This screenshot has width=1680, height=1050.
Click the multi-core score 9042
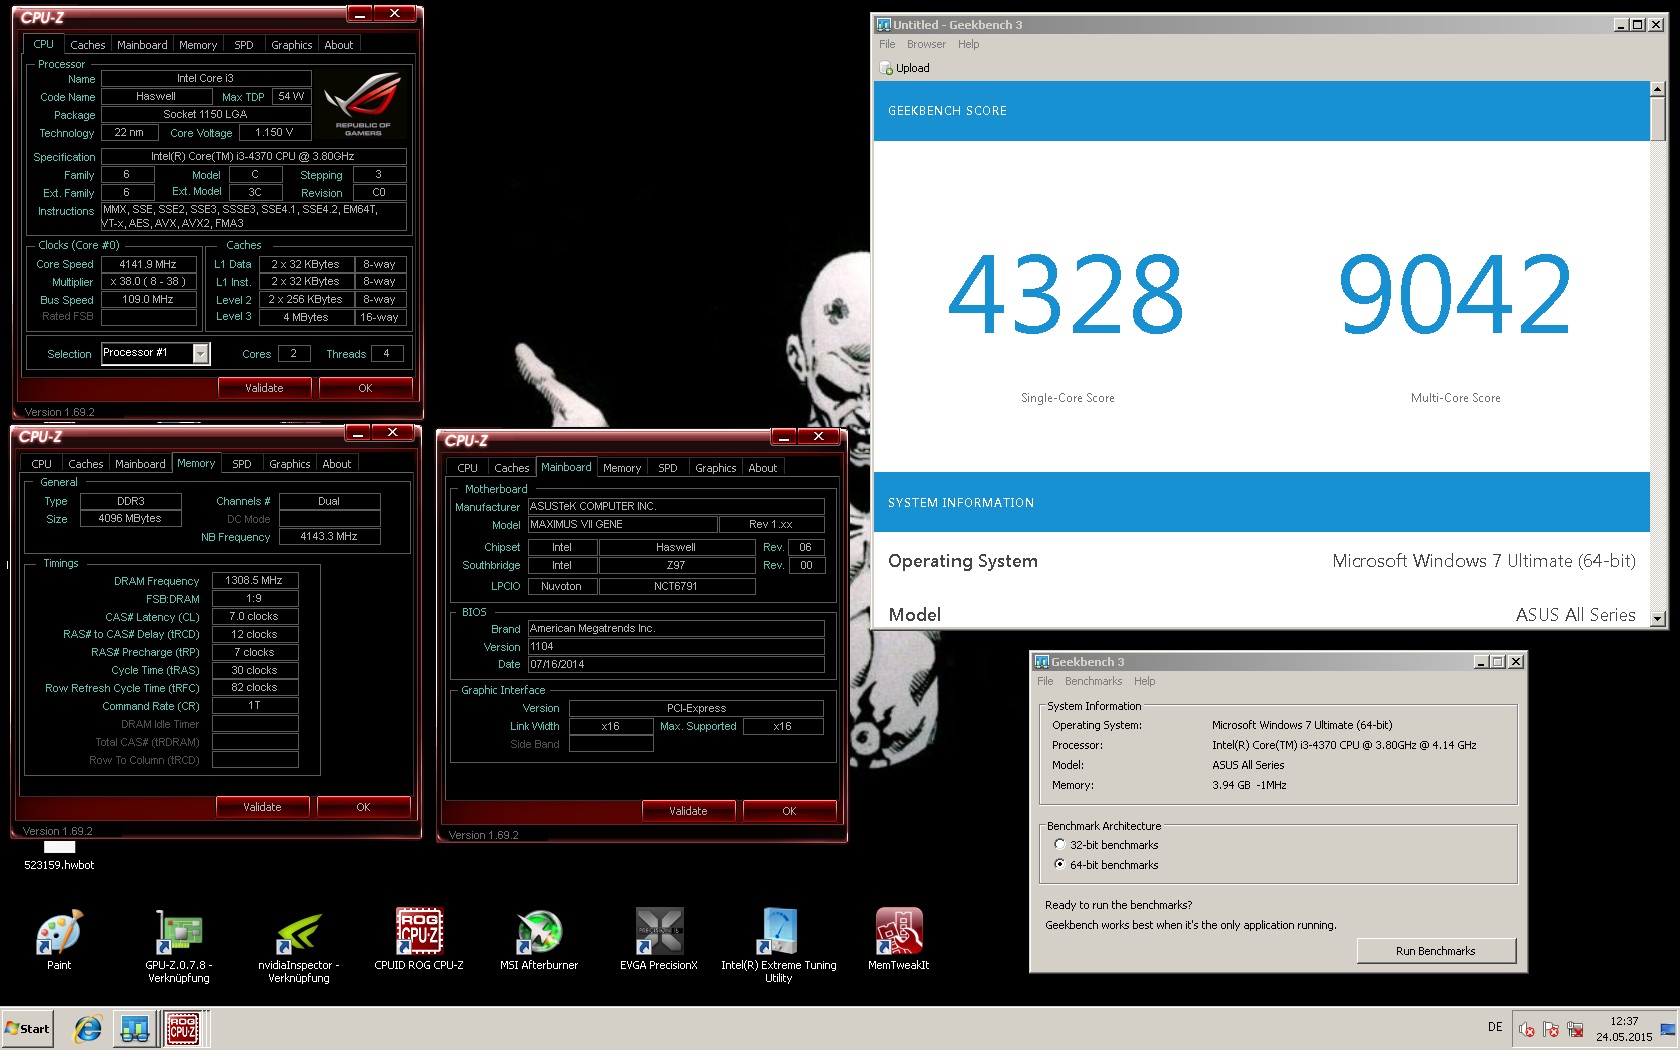pos(1455,294)
